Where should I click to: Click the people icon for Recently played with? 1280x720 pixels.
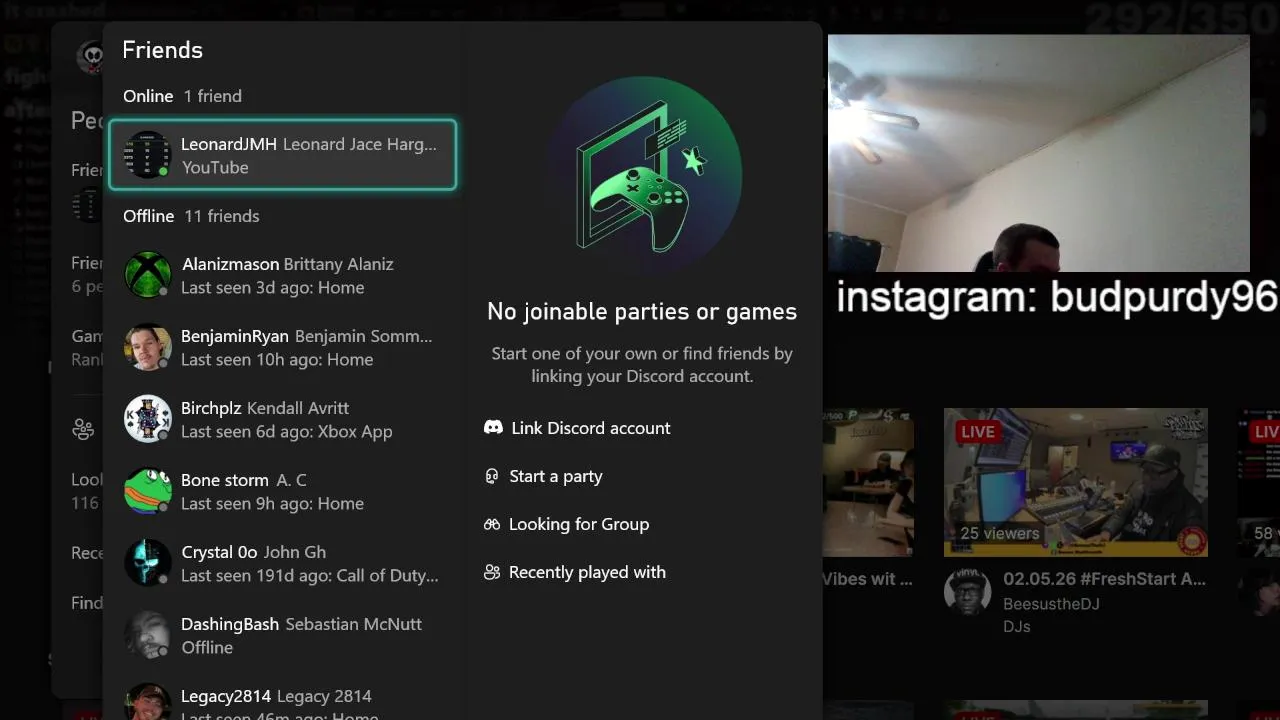point(491,572)
